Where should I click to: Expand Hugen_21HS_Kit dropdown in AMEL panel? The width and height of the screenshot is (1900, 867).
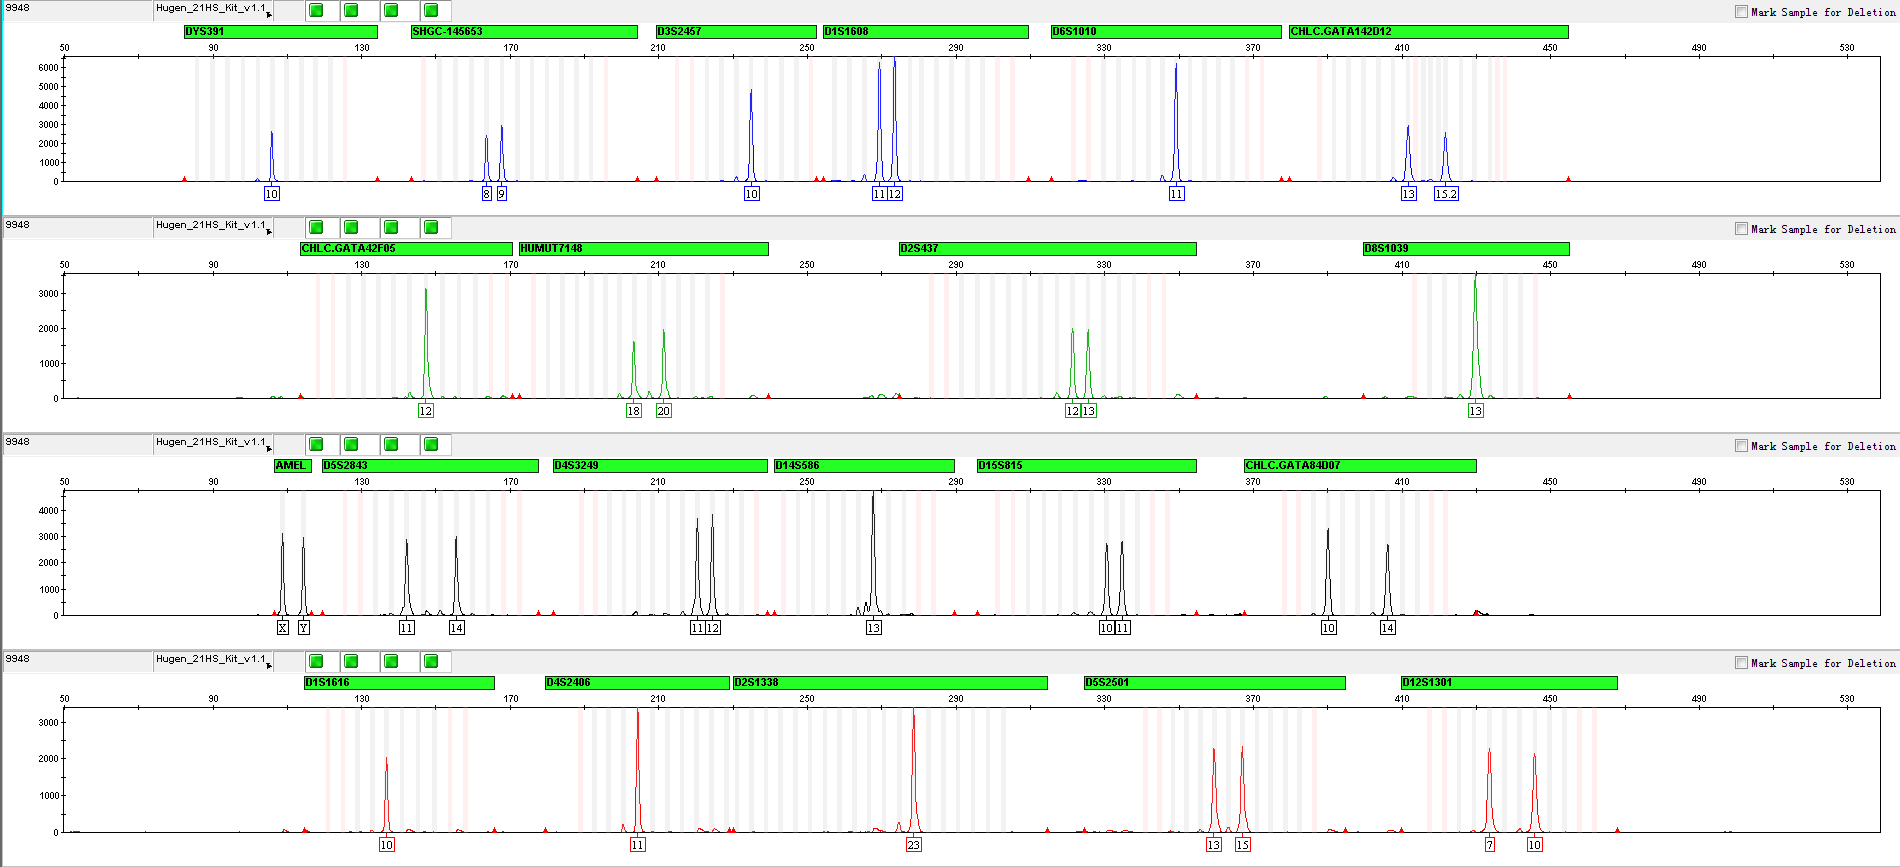(x=269, y=447)
